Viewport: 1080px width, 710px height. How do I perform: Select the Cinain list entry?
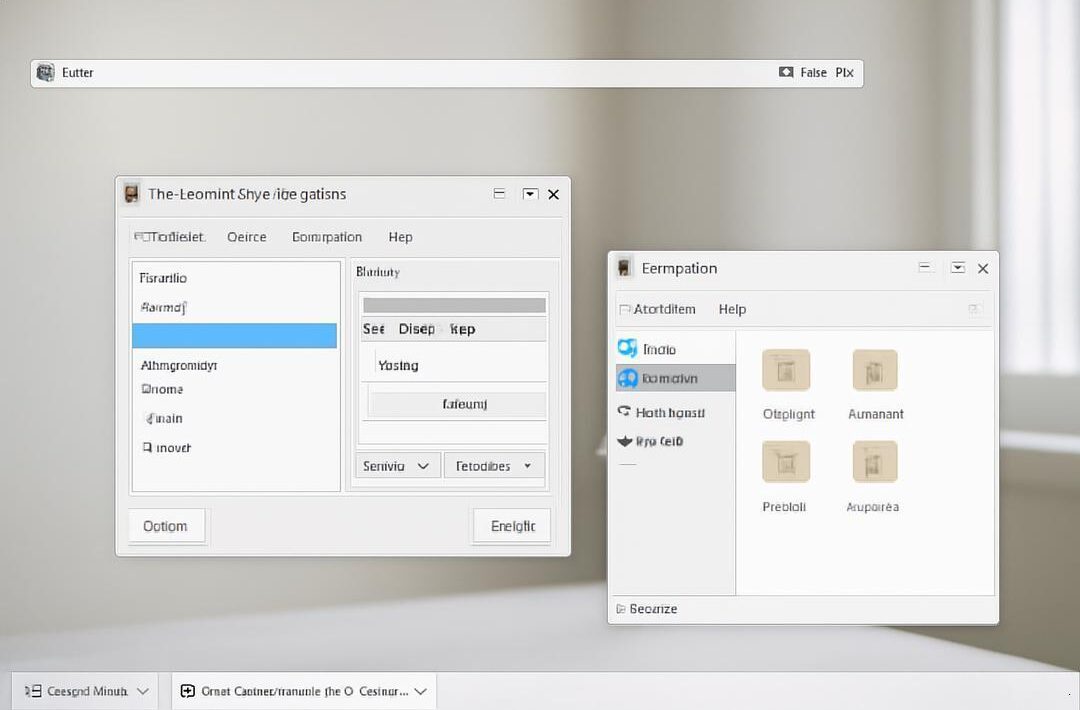pos(164,418)
